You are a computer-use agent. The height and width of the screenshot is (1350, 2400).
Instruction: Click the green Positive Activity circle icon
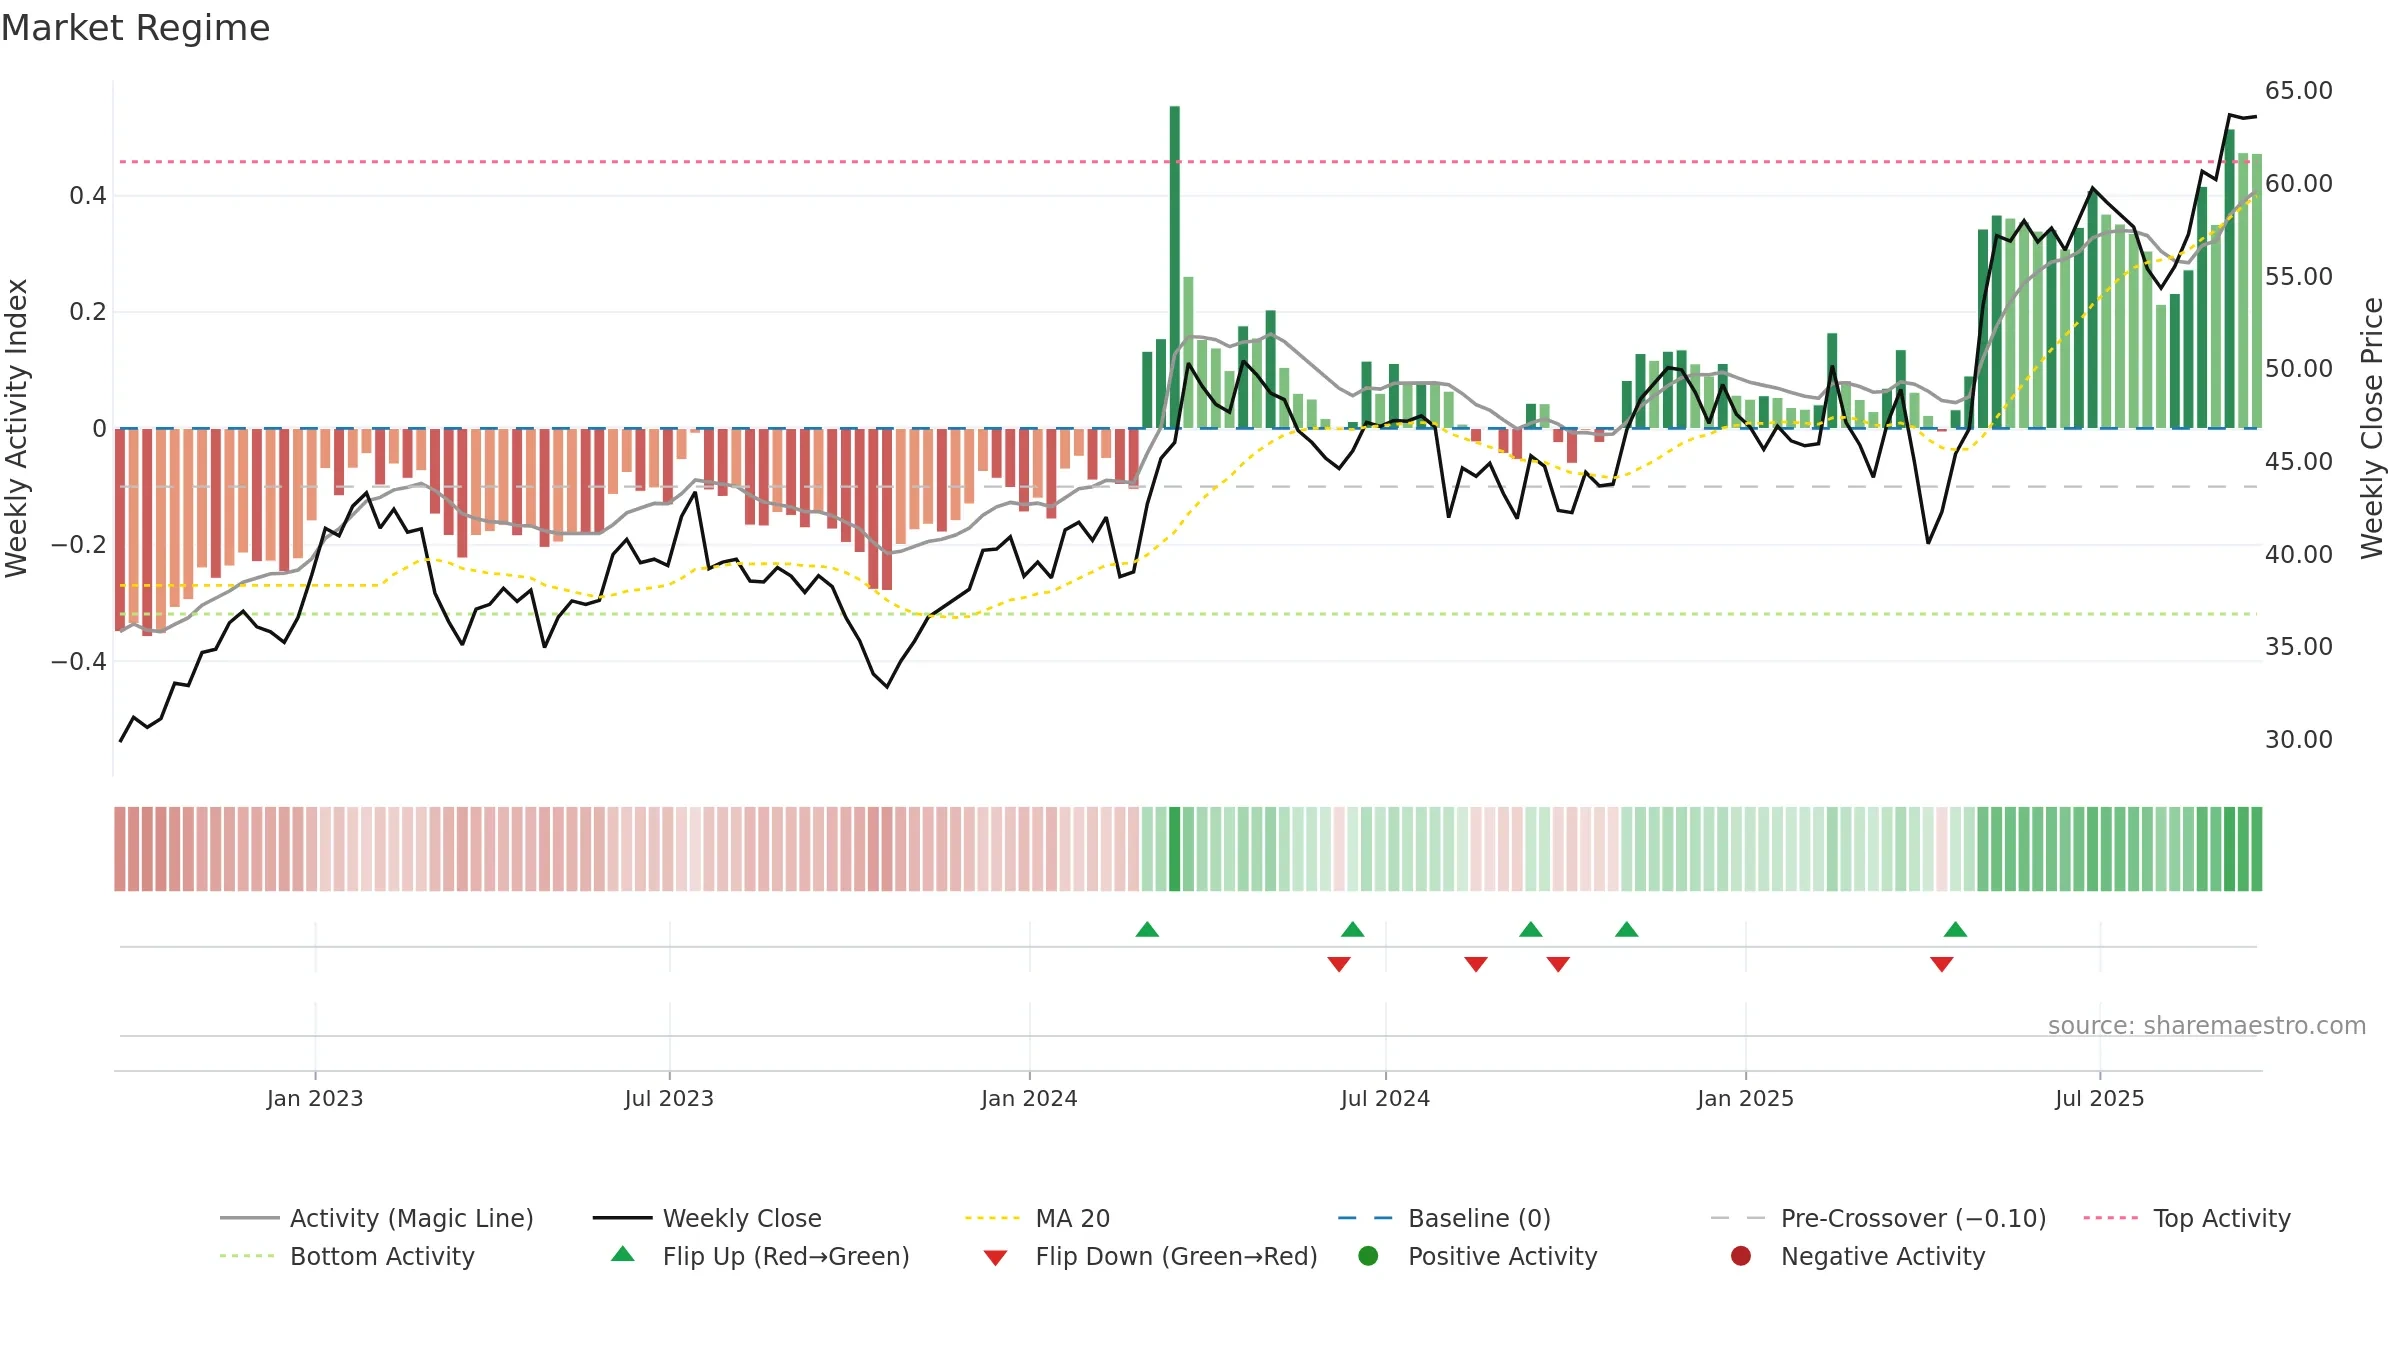pos(1369,1256)
